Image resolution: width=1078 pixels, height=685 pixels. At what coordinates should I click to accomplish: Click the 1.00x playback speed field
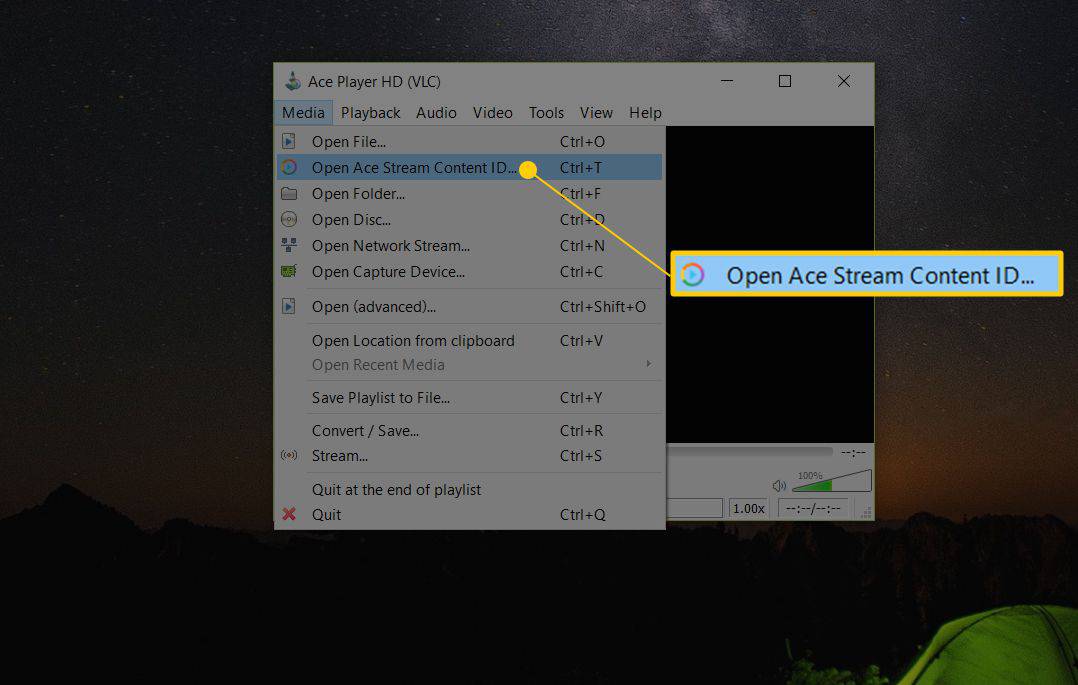coord(749,508)
